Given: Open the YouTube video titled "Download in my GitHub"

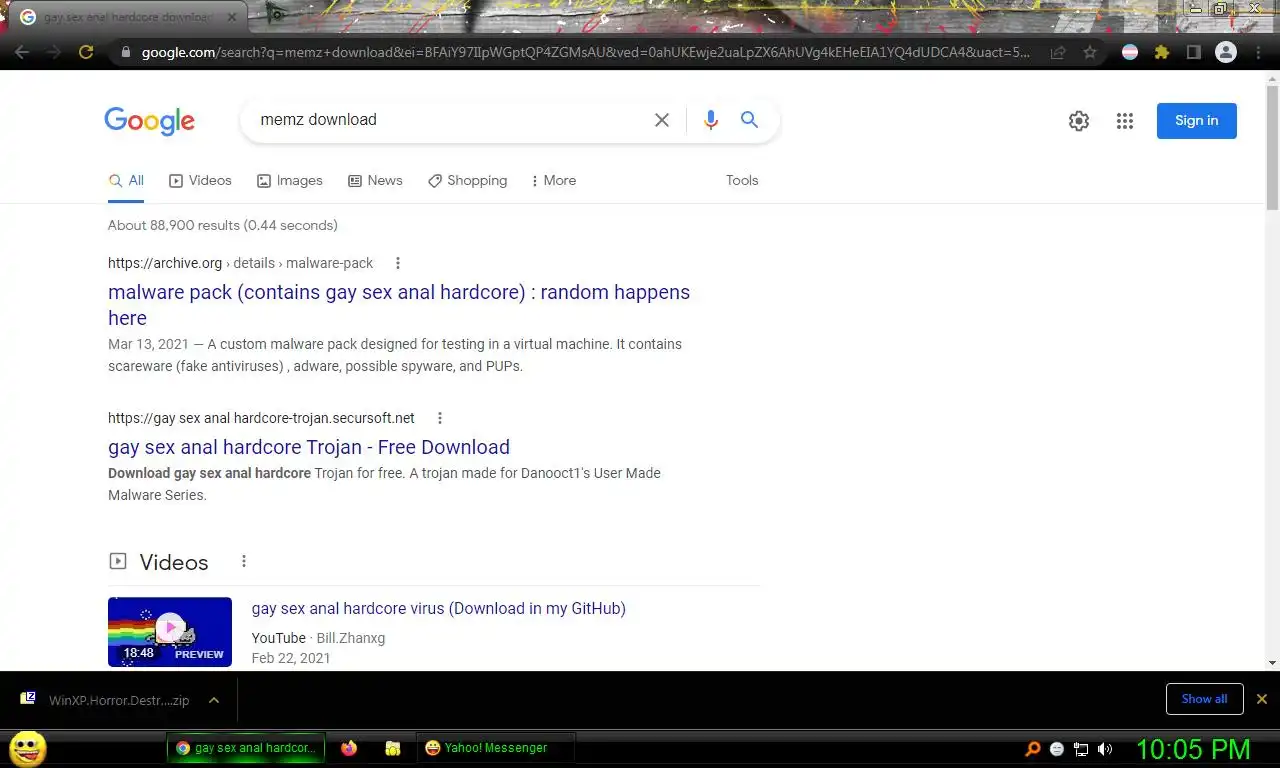Looking at the screenshot, I should pos(439,608).
